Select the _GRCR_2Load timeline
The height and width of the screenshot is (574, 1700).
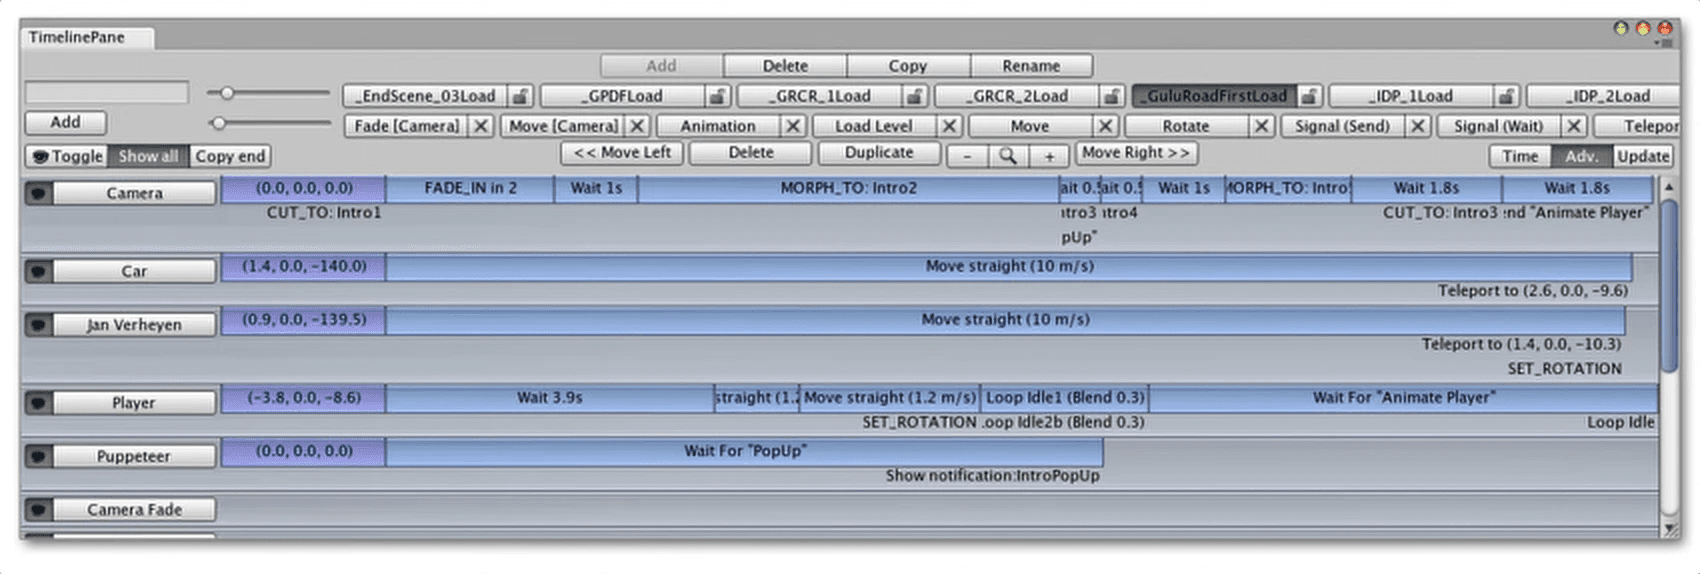1017,96
